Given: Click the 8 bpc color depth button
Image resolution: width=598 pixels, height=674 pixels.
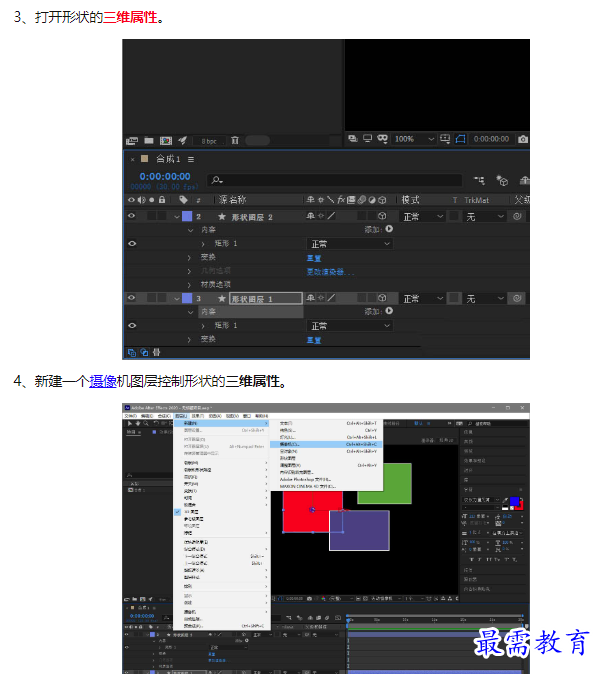Looking at the screenshot, I should (209, 141).
